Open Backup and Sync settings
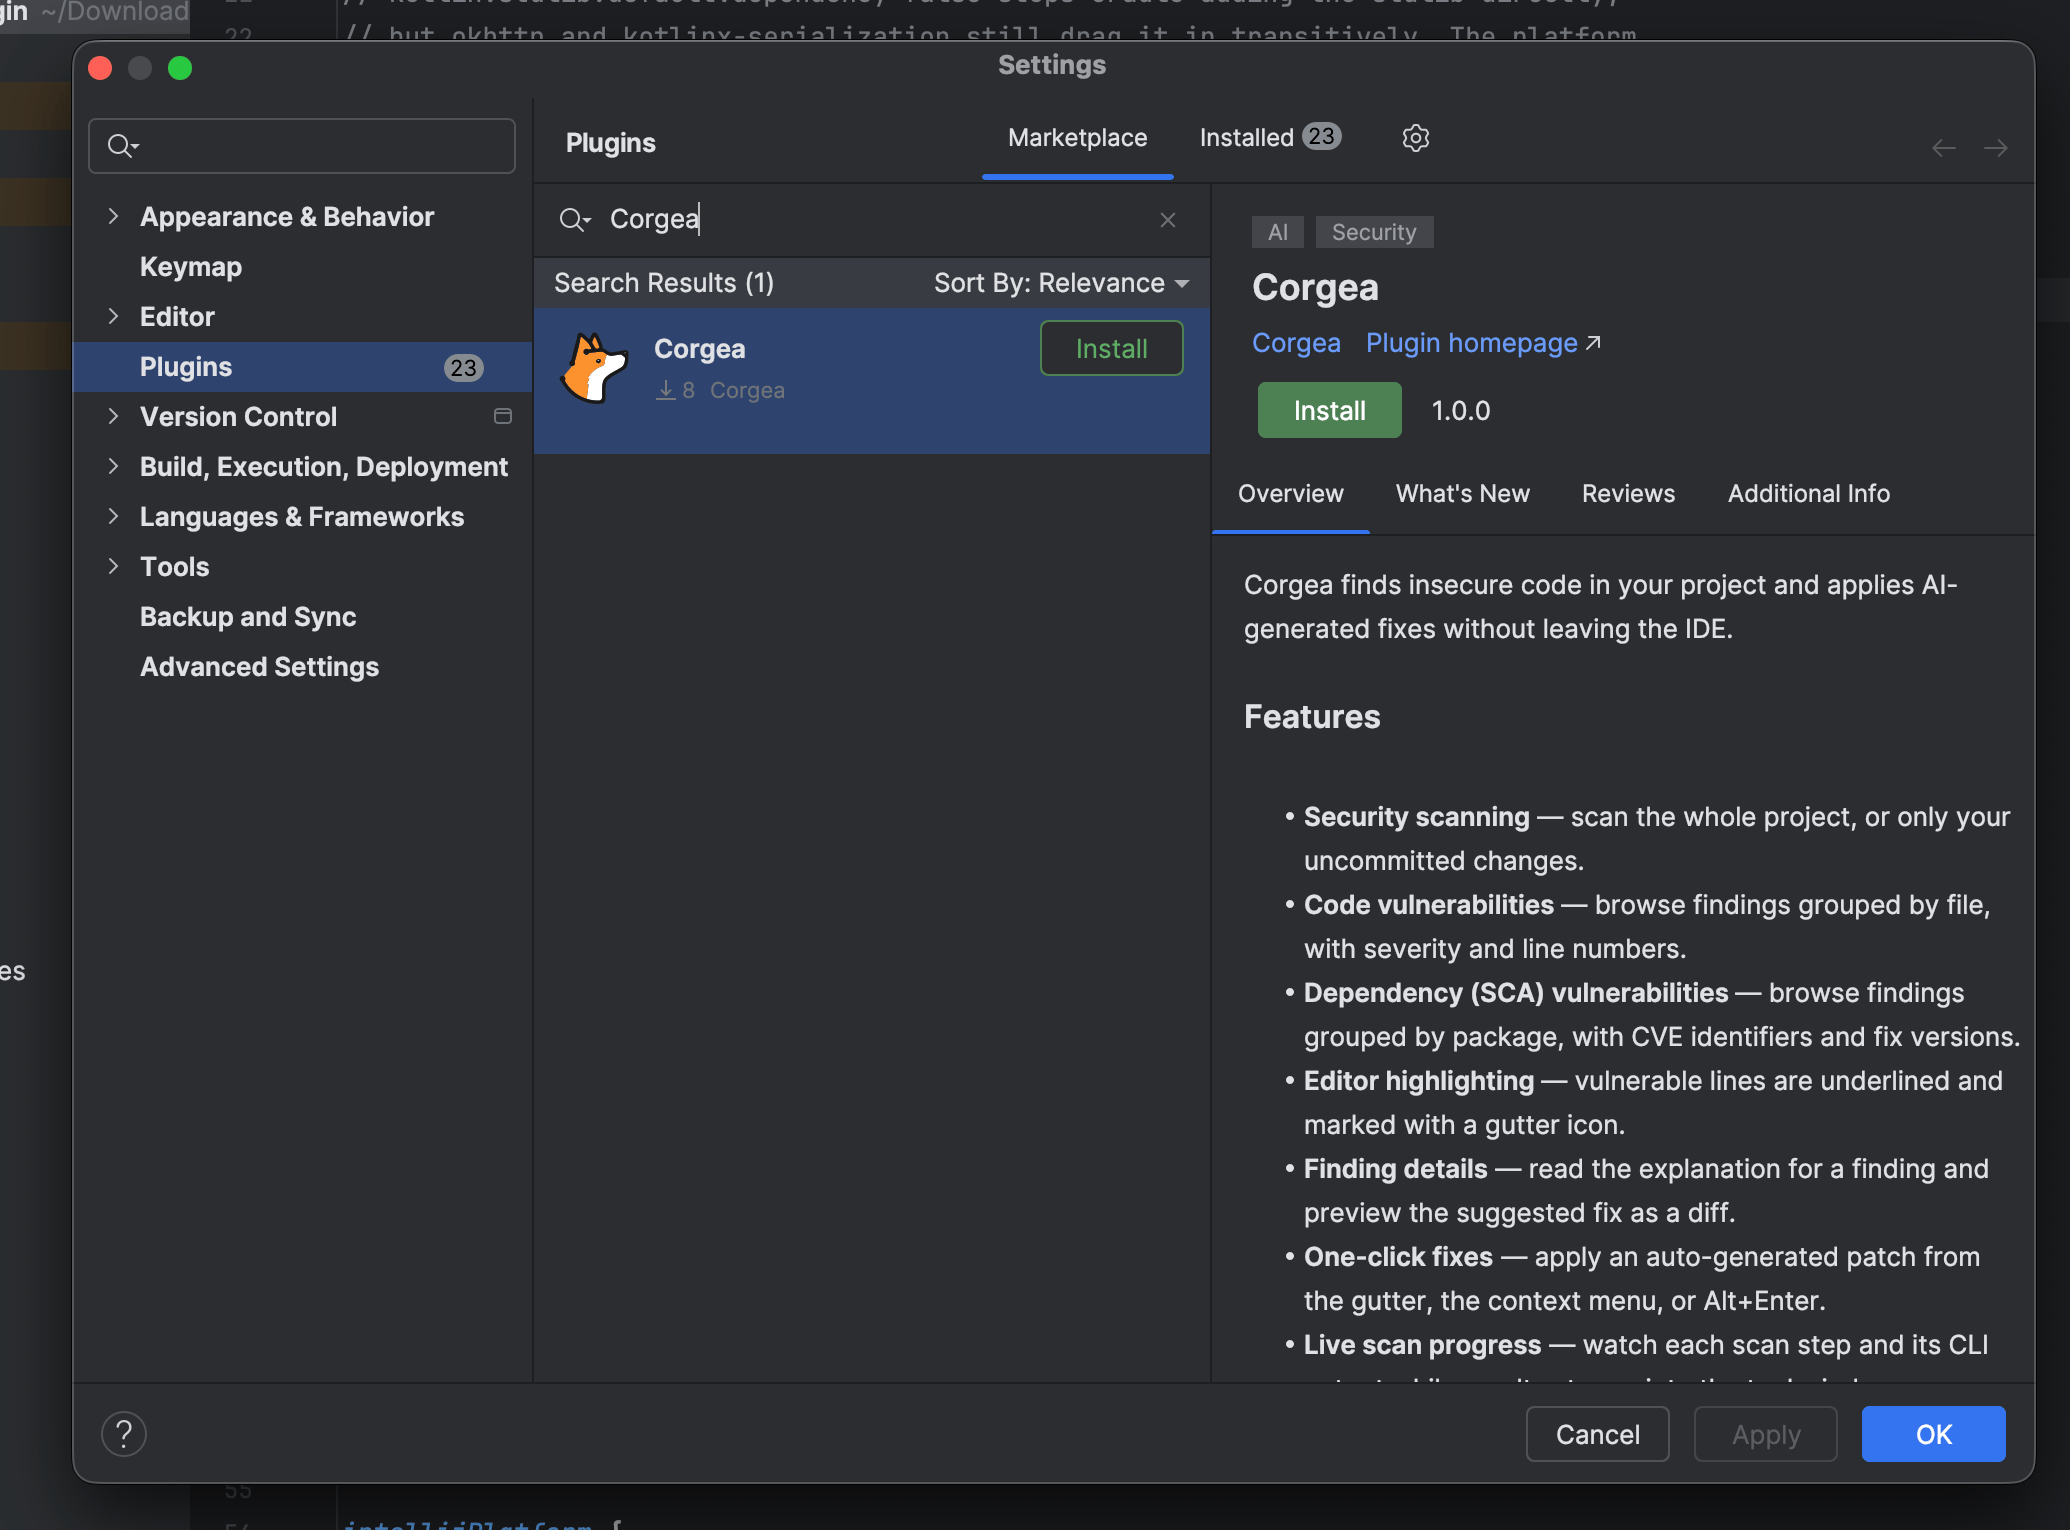Screen dimensions: 2070x1530 [302, 616]
